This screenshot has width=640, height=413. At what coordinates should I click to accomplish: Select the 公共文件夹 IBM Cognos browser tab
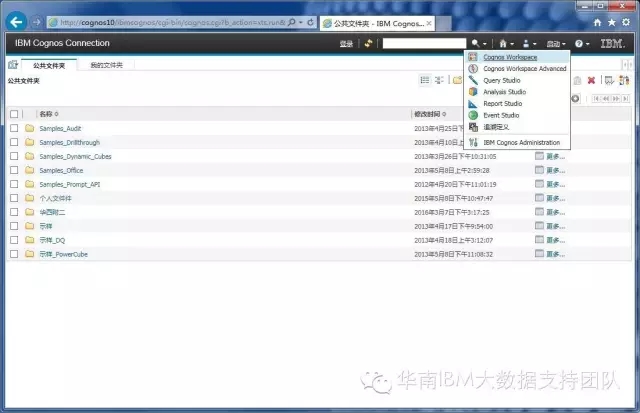377,23
